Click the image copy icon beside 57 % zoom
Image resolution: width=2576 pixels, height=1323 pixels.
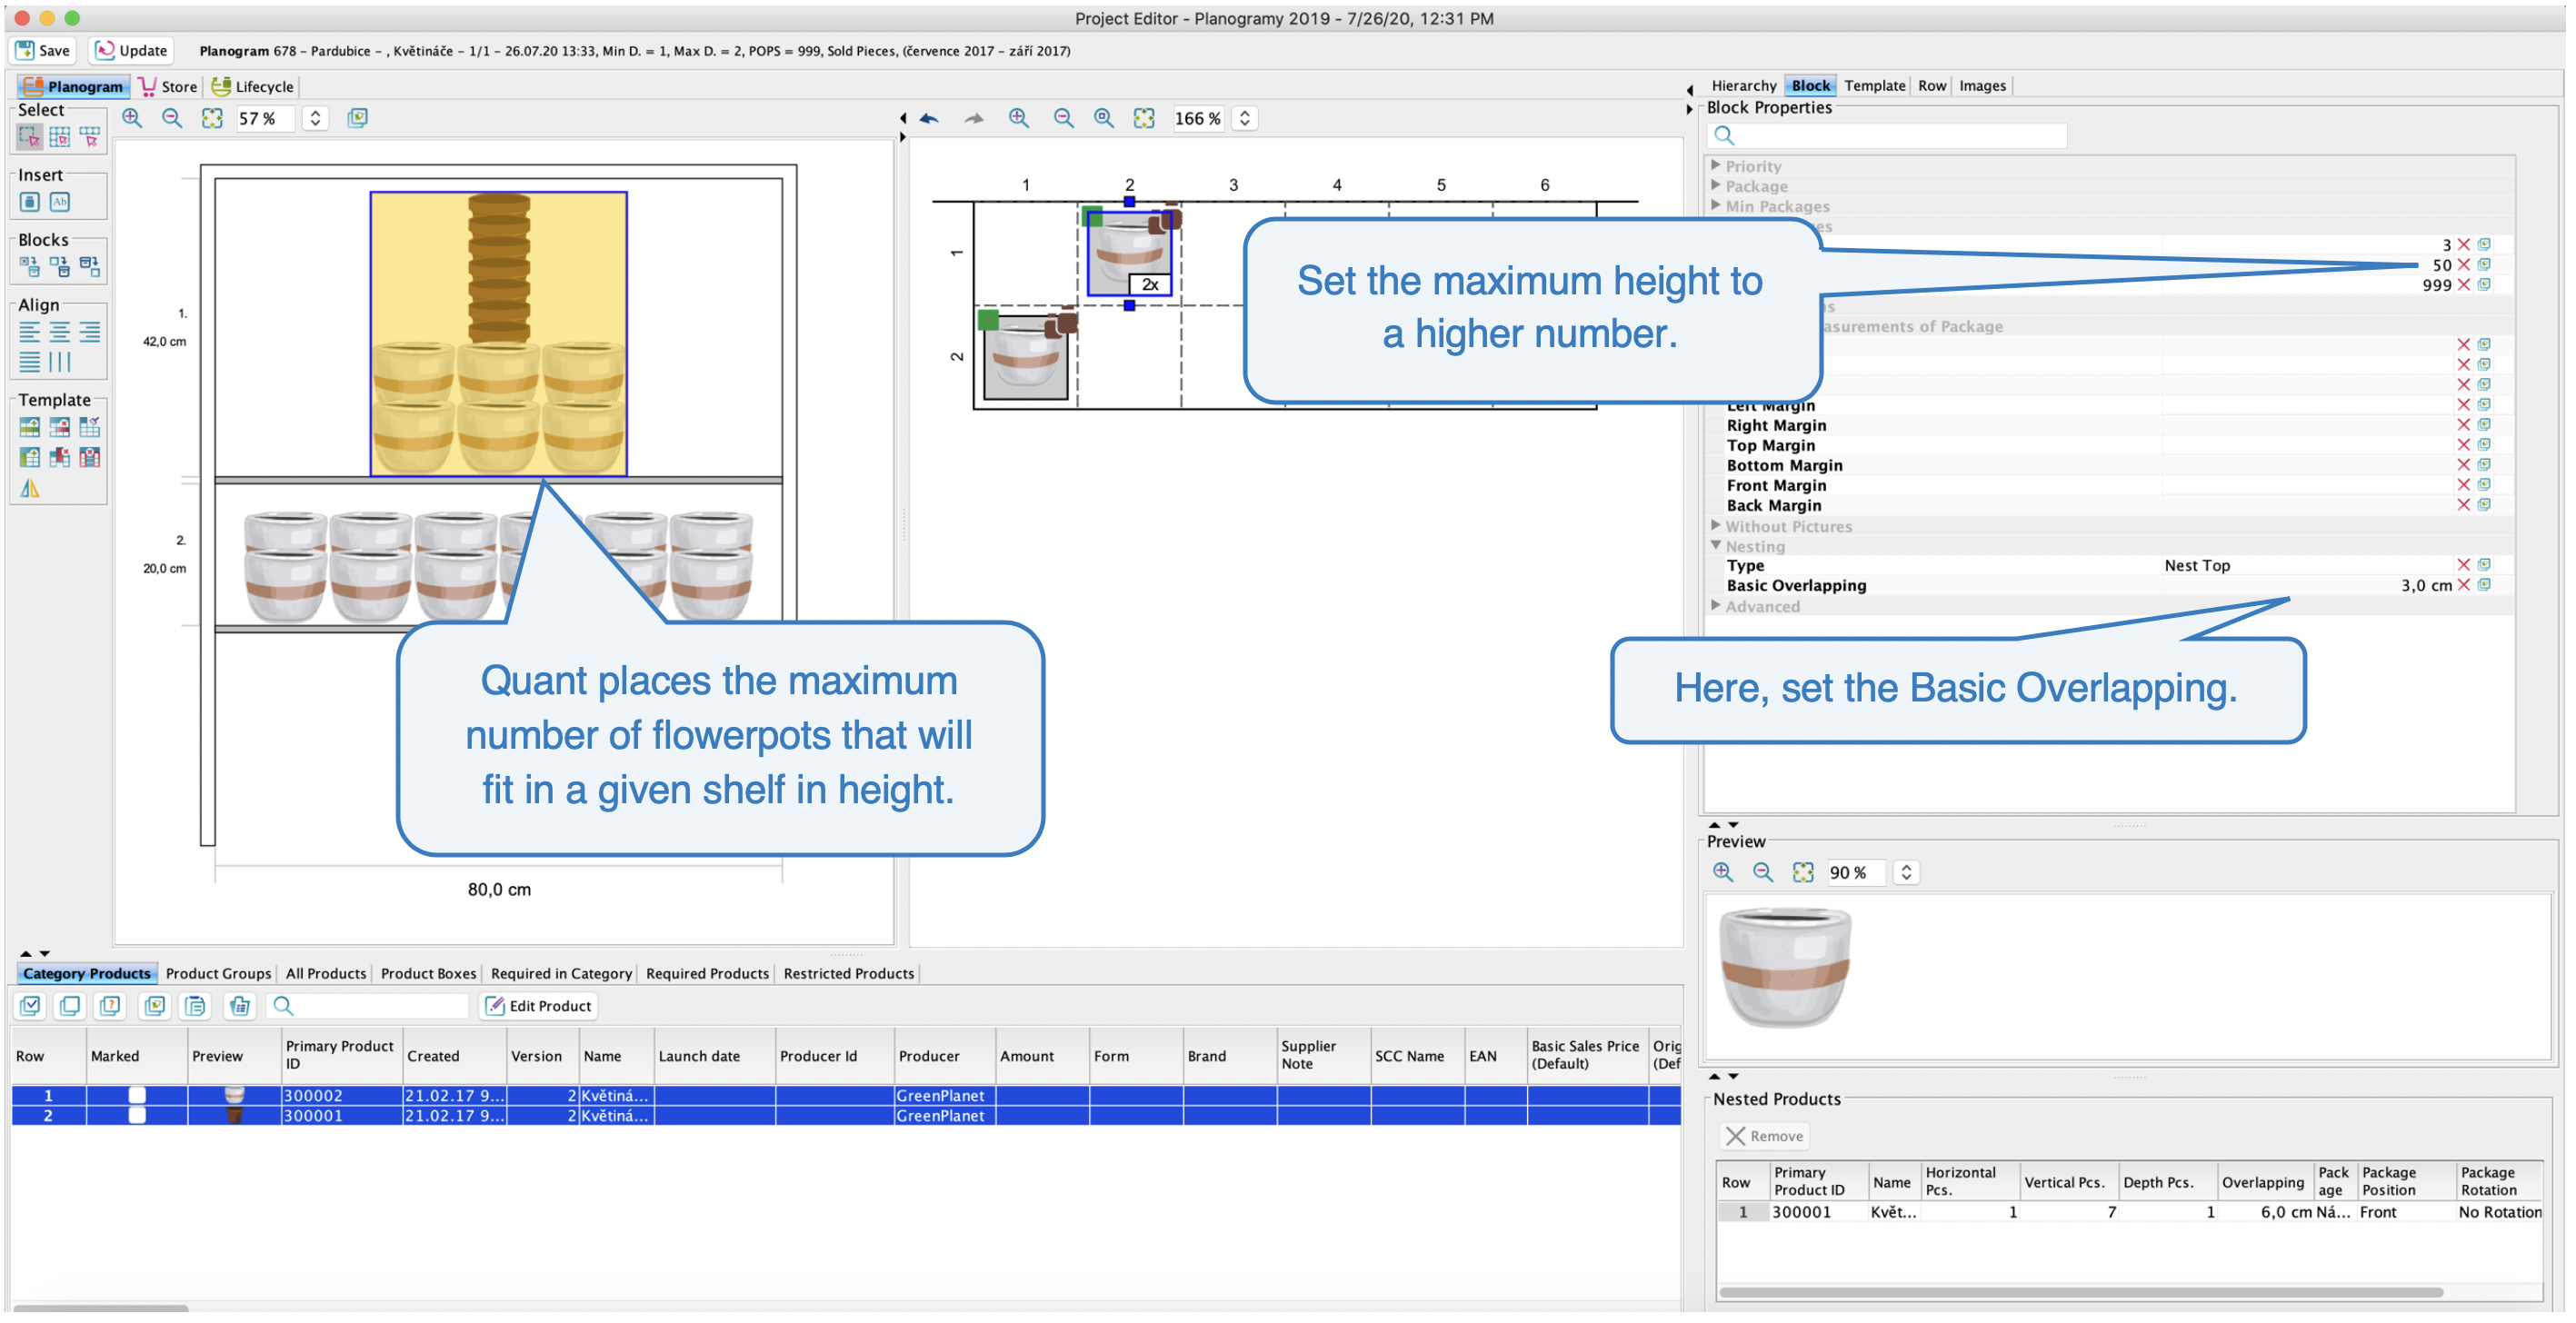point(357,118)
